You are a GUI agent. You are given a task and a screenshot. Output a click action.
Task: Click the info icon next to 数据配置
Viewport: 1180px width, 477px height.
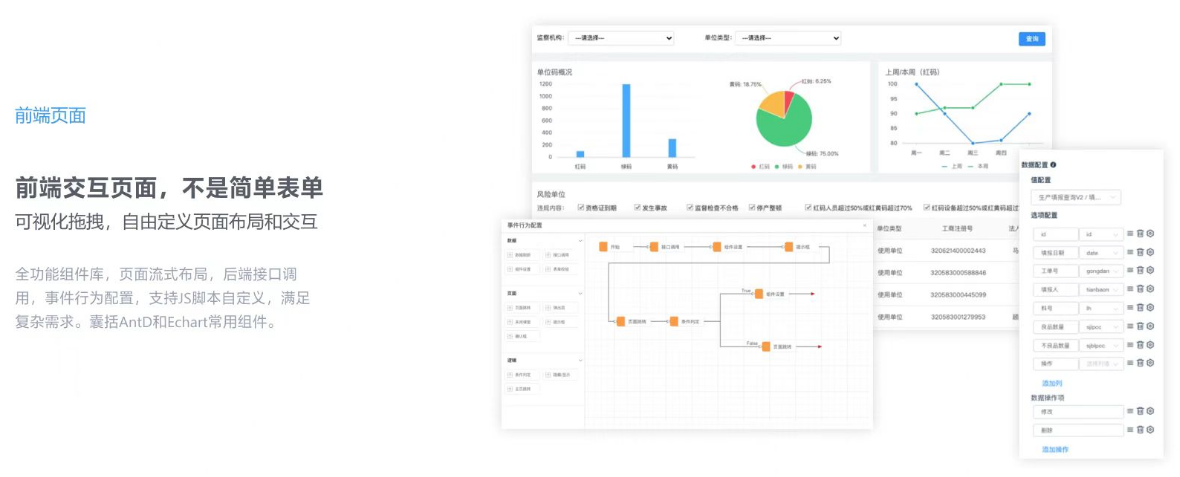coord(1054,164)
